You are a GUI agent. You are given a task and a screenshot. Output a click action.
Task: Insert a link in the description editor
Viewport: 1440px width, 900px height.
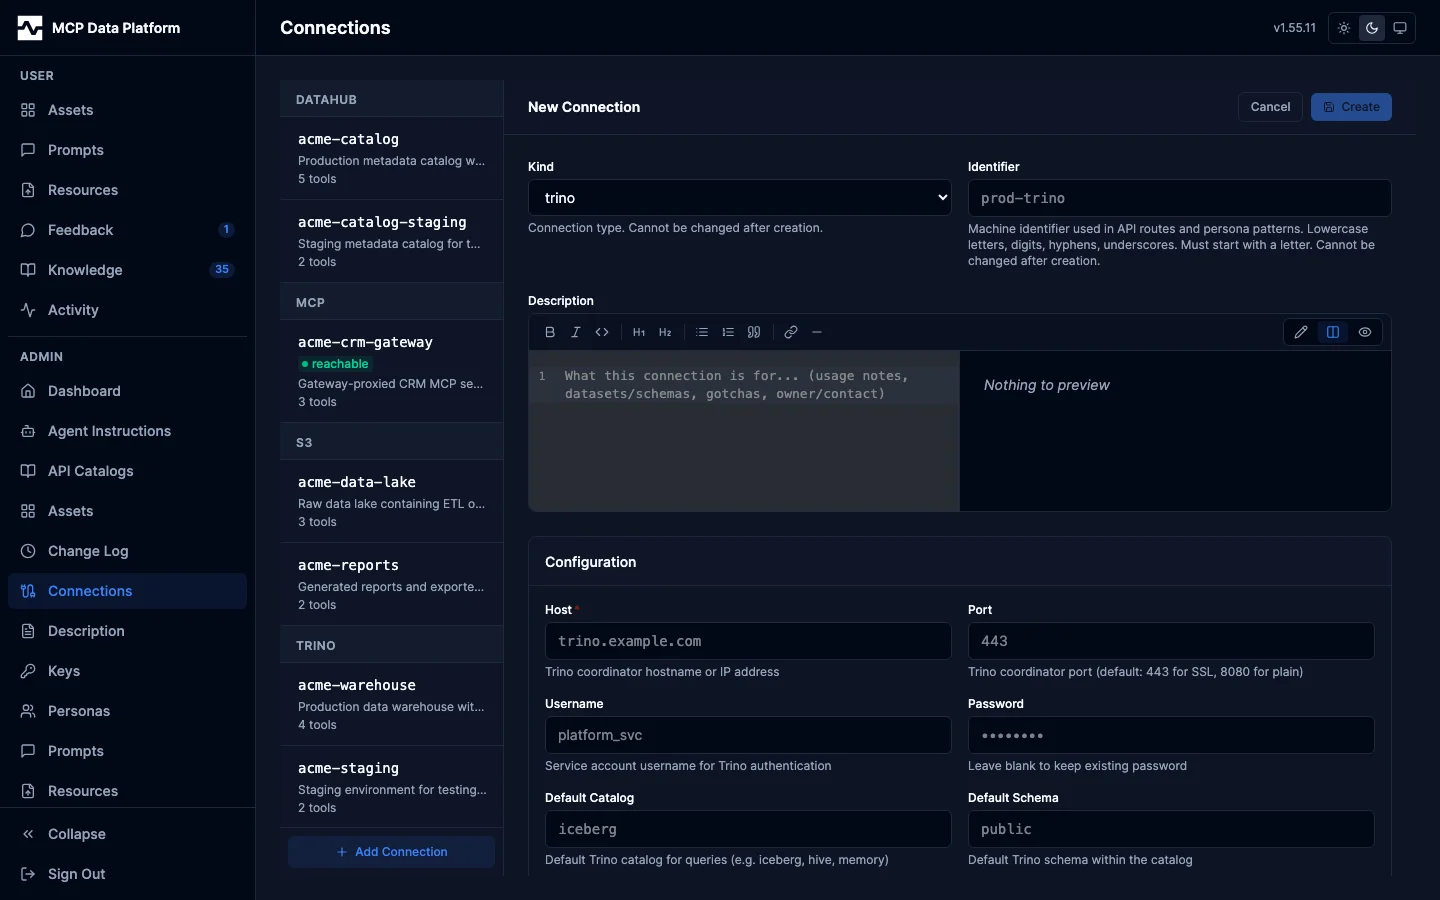[x=791, y=332]
